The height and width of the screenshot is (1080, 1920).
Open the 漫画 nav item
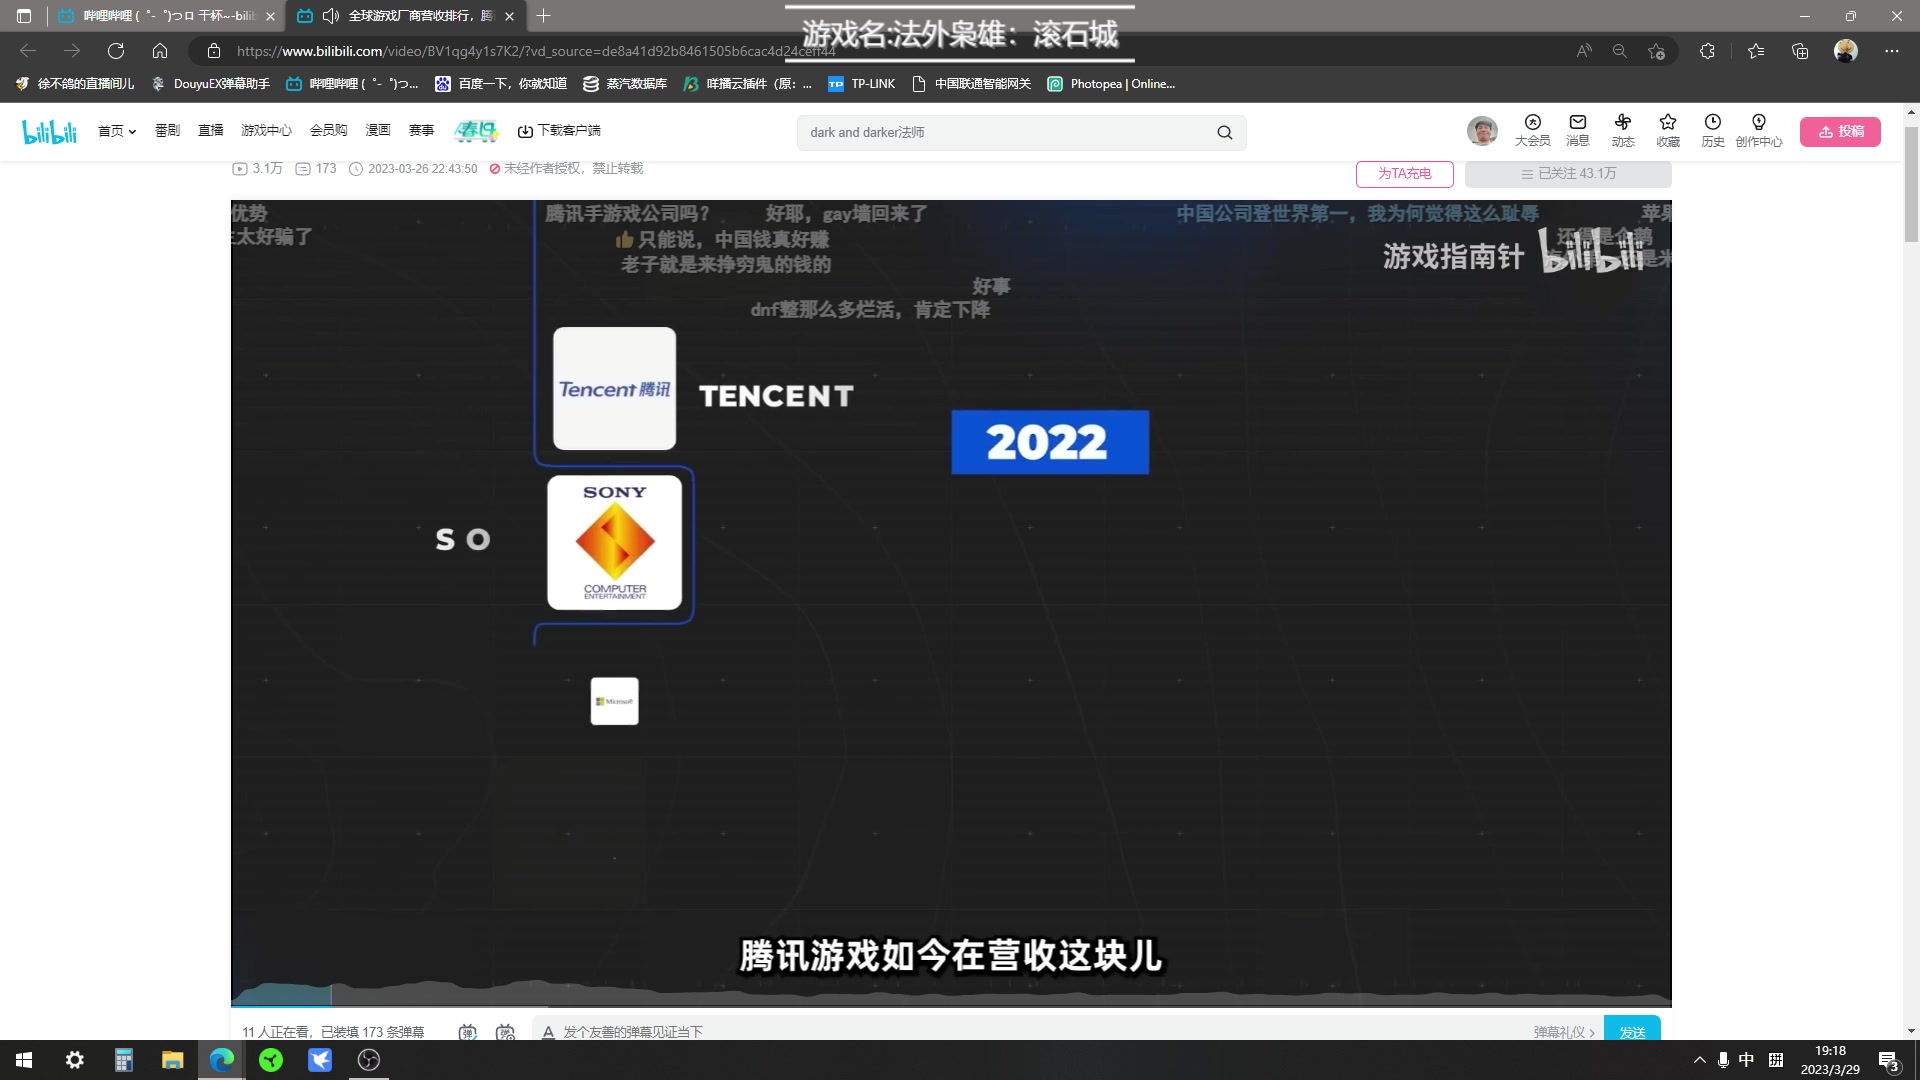pyautogui.click(x=378, y=131)
